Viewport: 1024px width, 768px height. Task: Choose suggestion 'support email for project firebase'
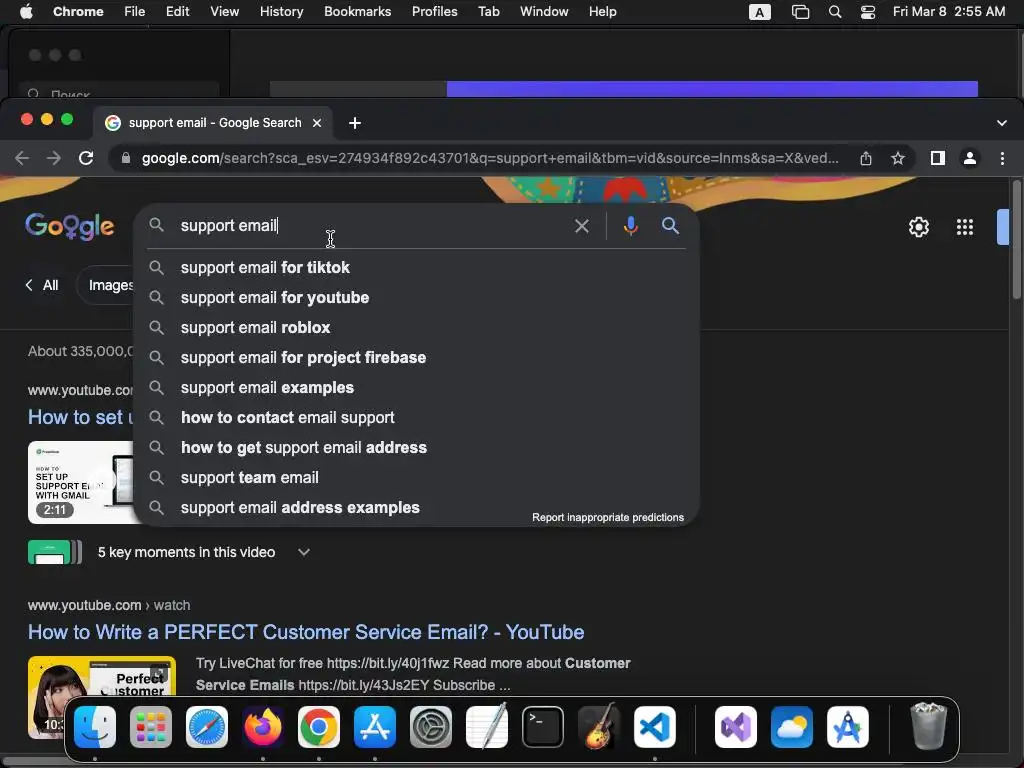[x=416, y=358]
